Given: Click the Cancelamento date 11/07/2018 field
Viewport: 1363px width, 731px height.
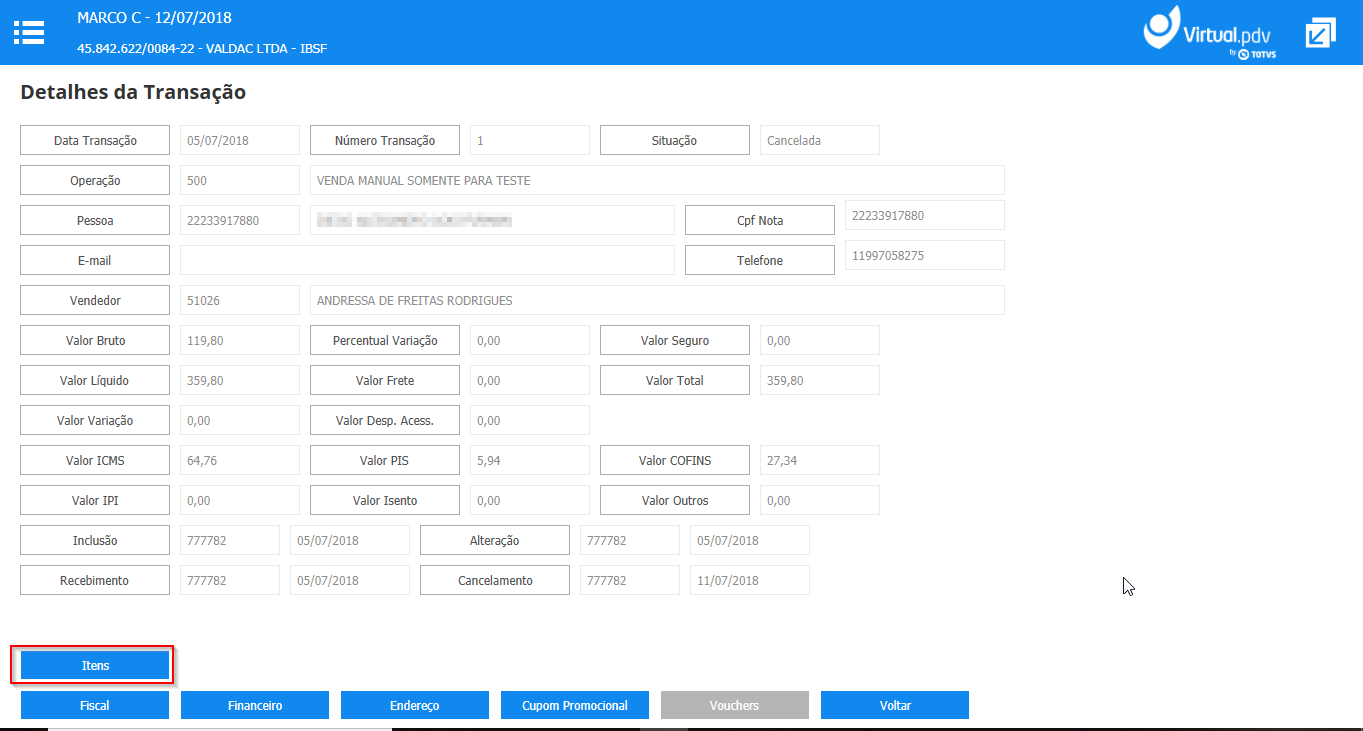Looking at the screenshot, I should [750, 580].
